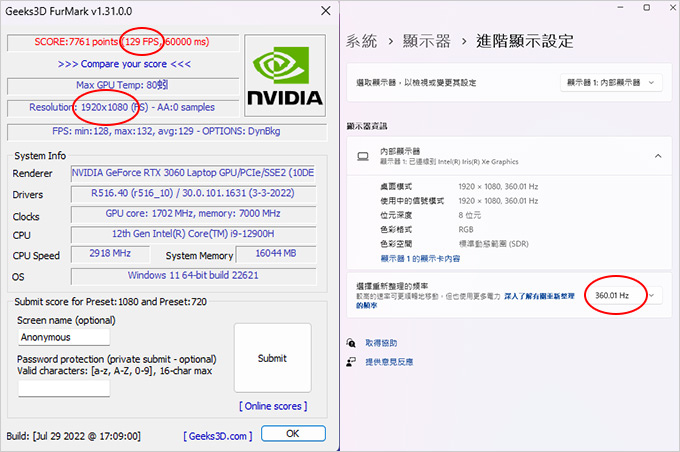Open 取得協助 help link
This screenshot has width=680, height=452.
(381, 343)
